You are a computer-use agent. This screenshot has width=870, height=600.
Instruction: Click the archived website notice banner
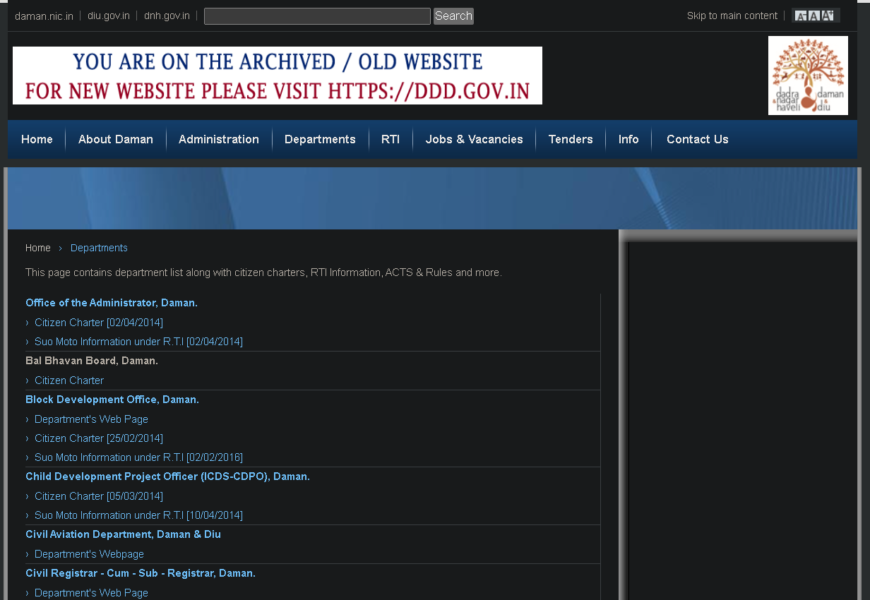pyautogui.click(x=277, y=75)
